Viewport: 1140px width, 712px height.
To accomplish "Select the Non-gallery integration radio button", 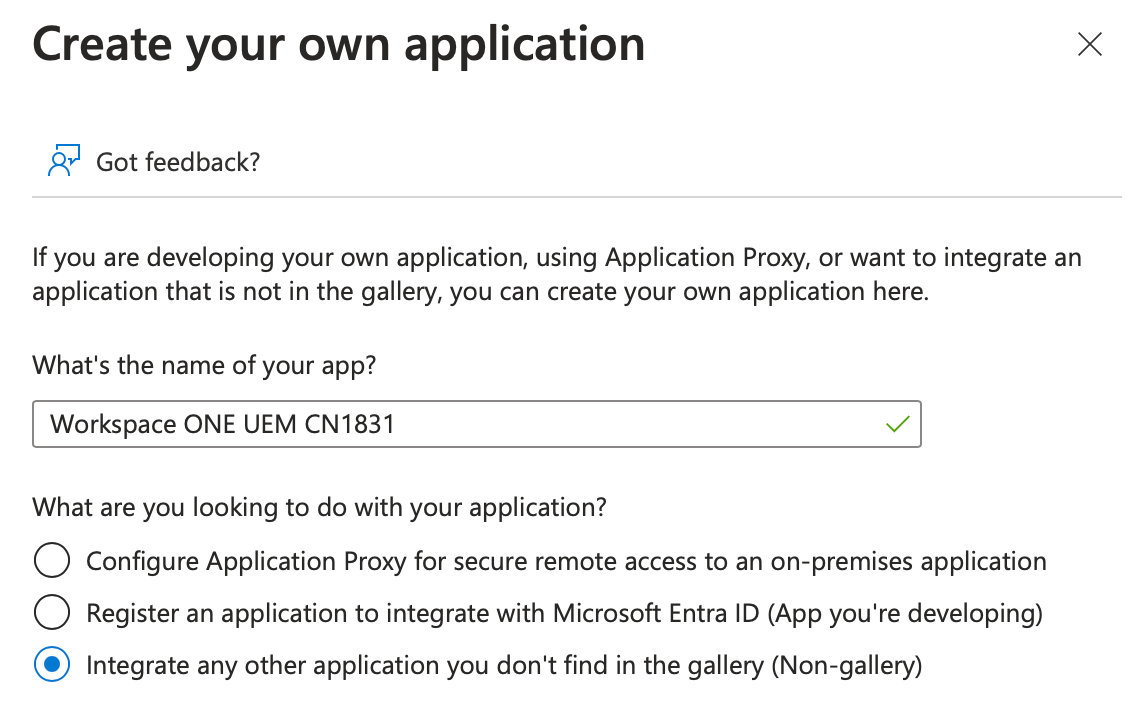I will pyautogui.click(x=52, y=665).
